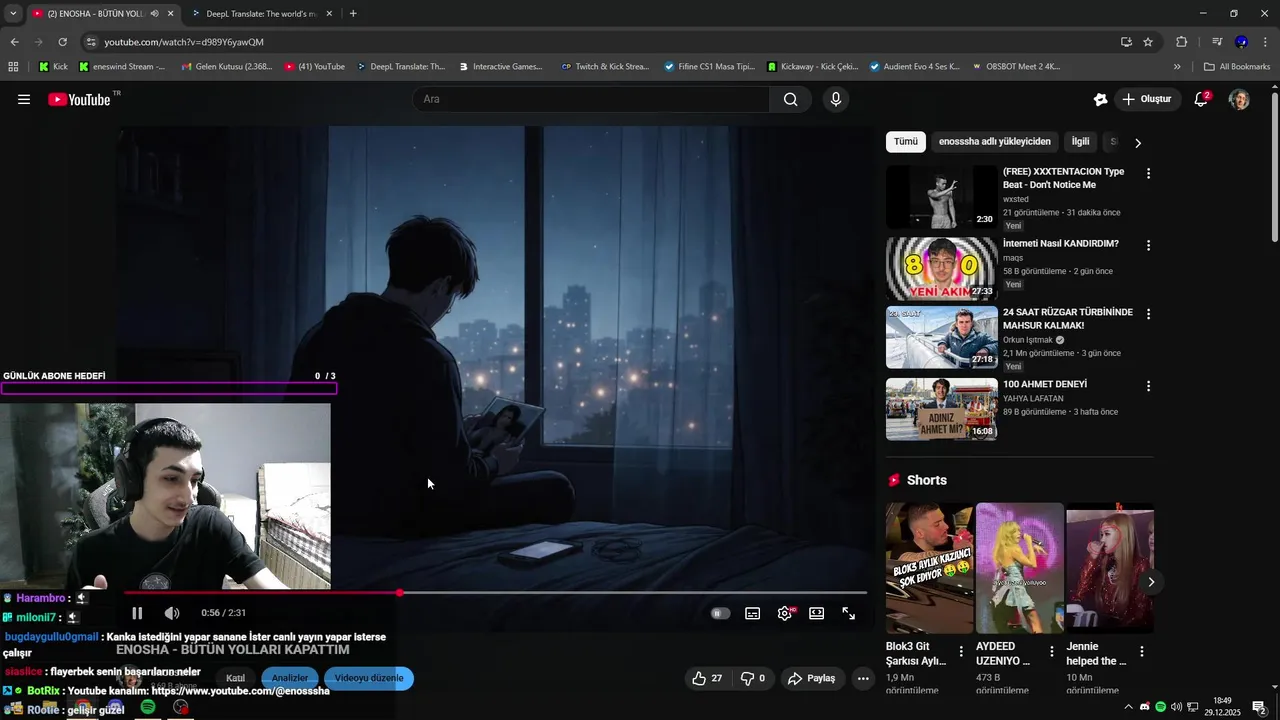1280x720 pixels.
Task: Open the XXXTENTACION Type Beat thumbnail
Action: (x=941, y=197)
